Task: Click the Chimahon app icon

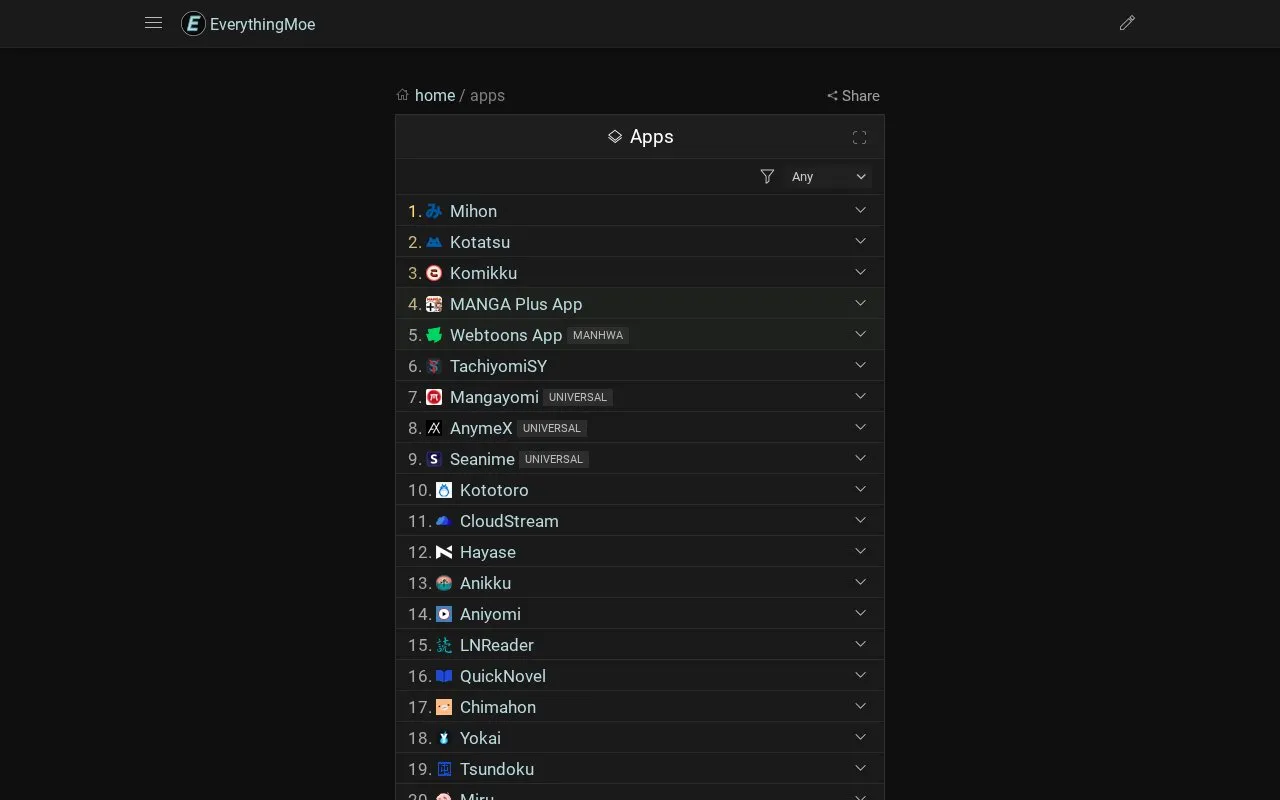Action: 444,707
